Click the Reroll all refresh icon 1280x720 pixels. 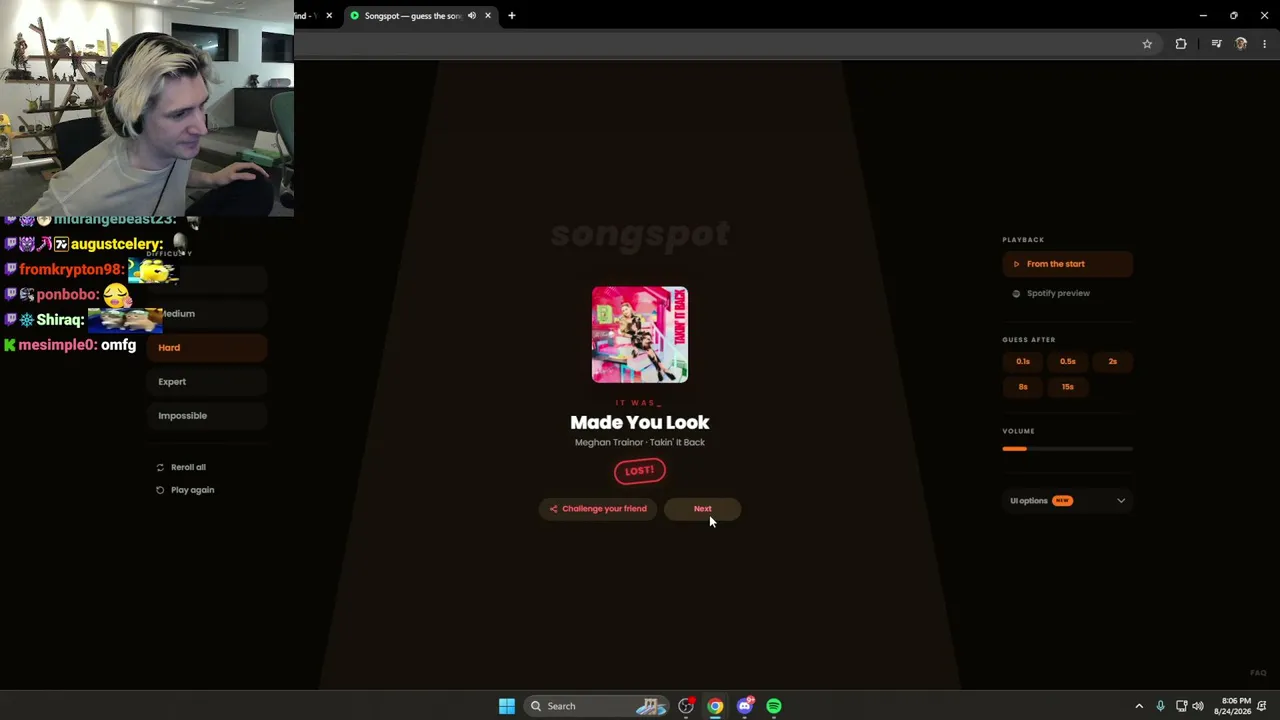pyautogui.click(x=160, y=467)
